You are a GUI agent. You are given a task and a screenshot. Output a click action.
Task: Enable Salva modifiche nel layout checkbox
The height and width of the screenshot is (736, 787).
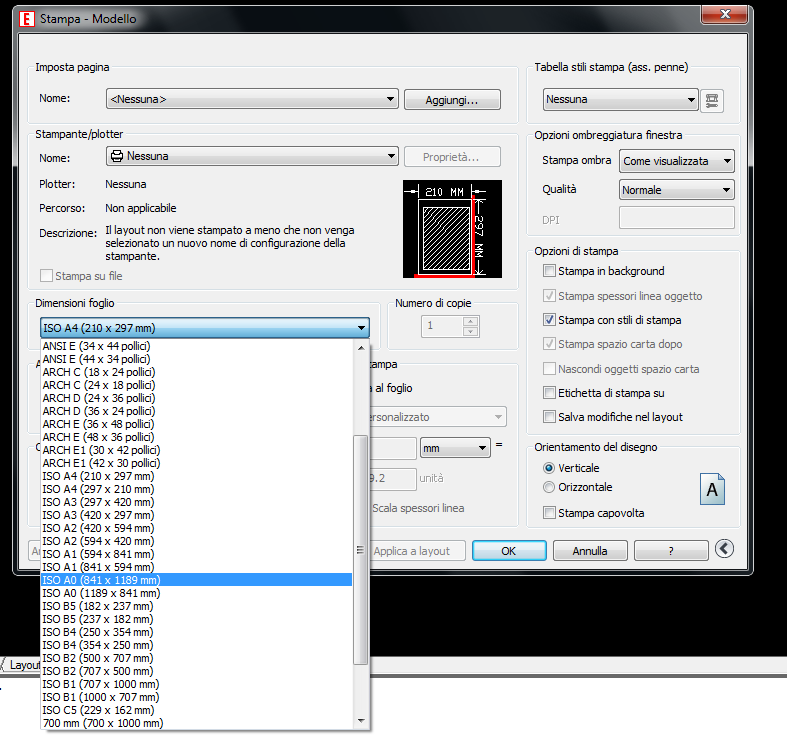(x=549, y=417)
